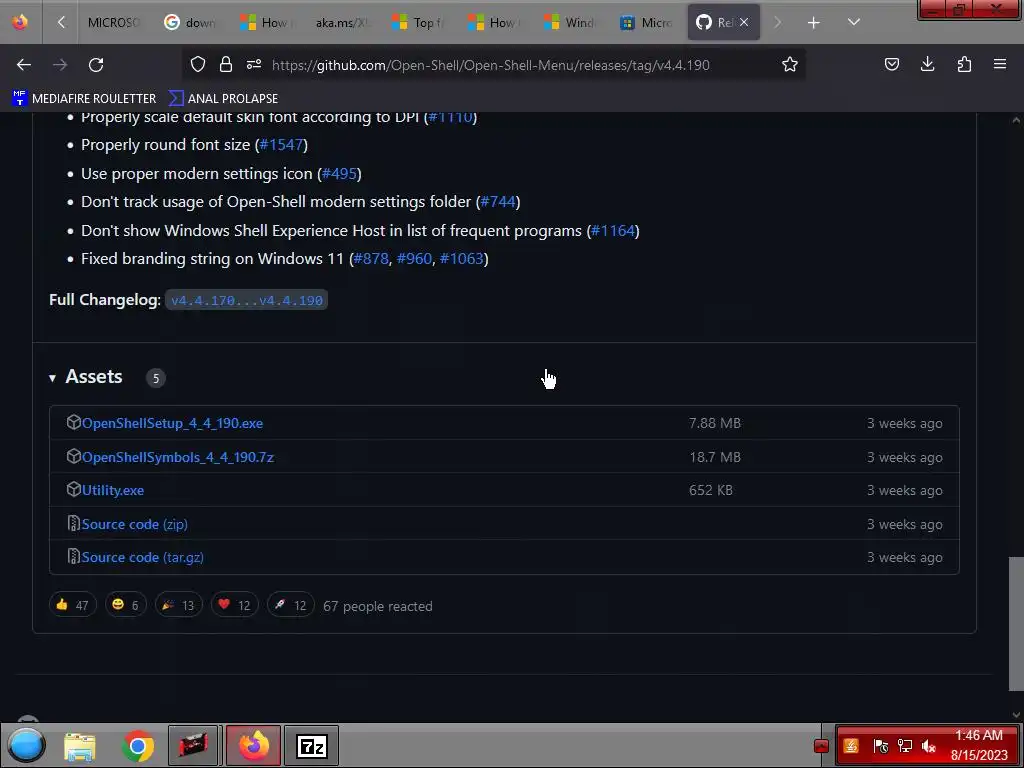1024x768 pixels.
Task: Click the scrollbar down arrow
Action: [1016, 715]
